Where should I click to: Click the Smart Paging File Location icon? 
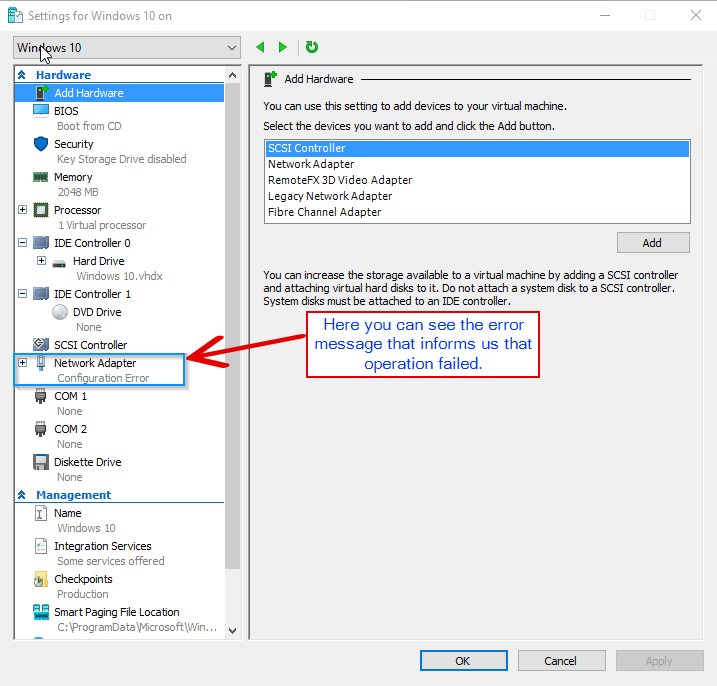[41, 612]
